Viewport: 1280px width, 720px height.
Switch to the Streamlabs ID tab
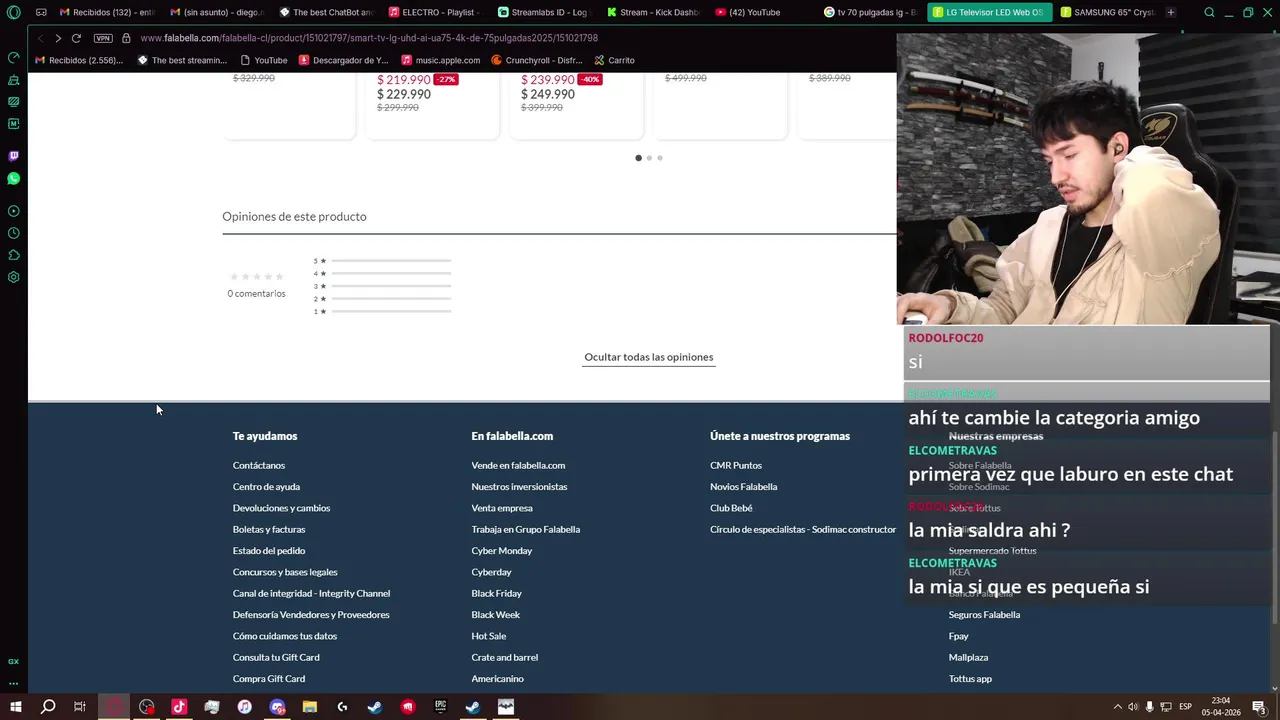(x=546, y=12)
